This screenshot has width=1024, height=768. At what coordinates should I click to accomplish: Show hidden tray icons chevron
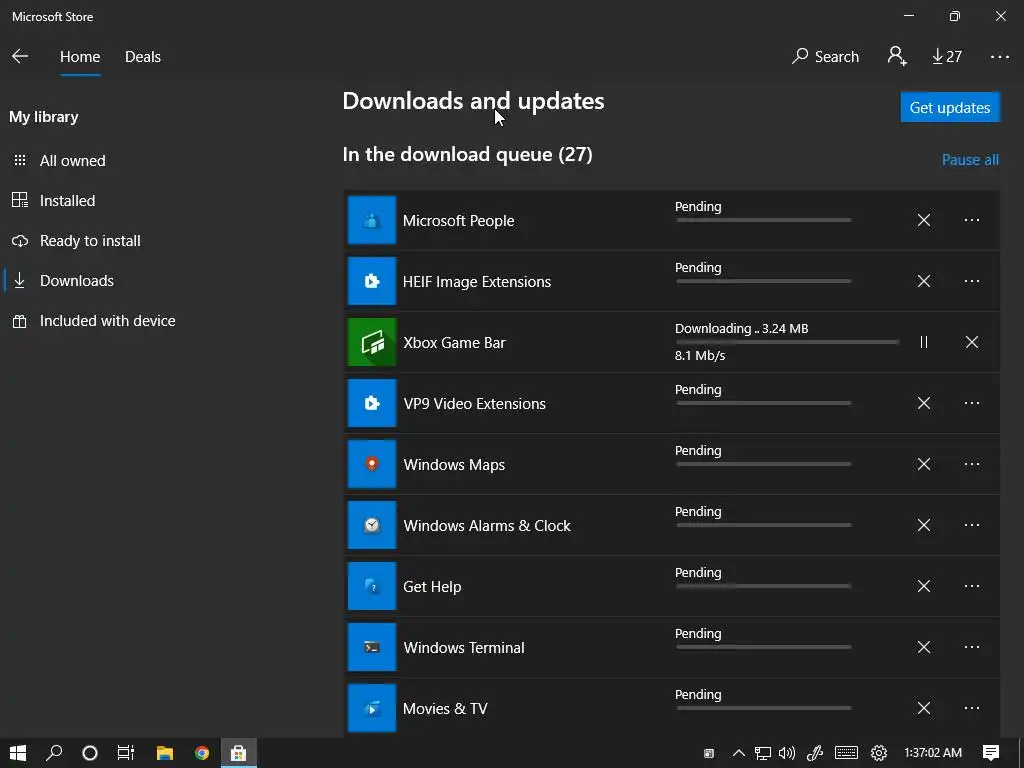click(x=739, y=753)
